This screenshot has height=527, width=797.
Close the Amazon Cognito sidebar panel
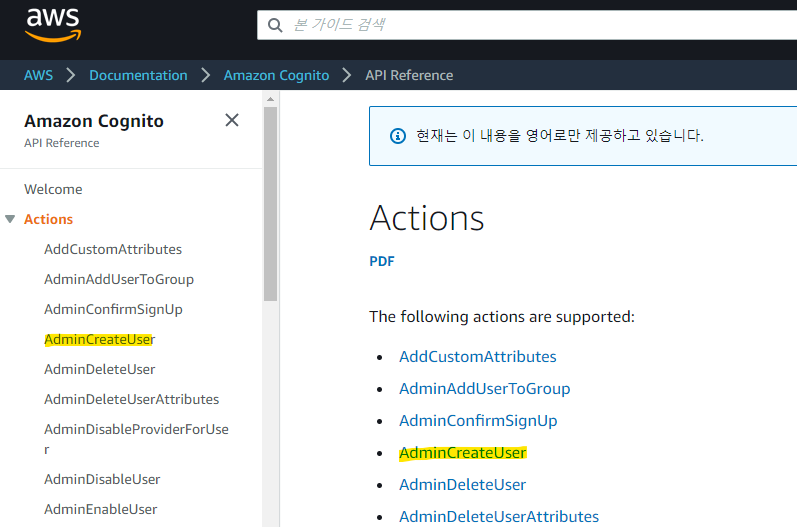pos(232,120)
